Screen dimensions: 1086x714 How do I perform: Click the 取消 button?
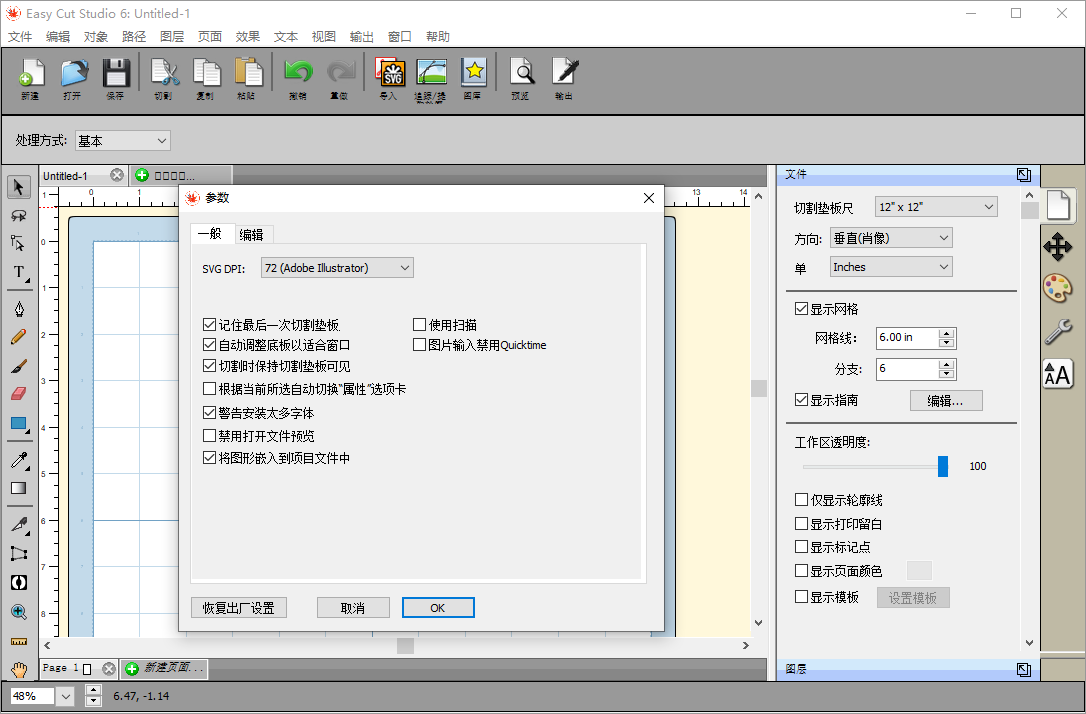point(353,607)
